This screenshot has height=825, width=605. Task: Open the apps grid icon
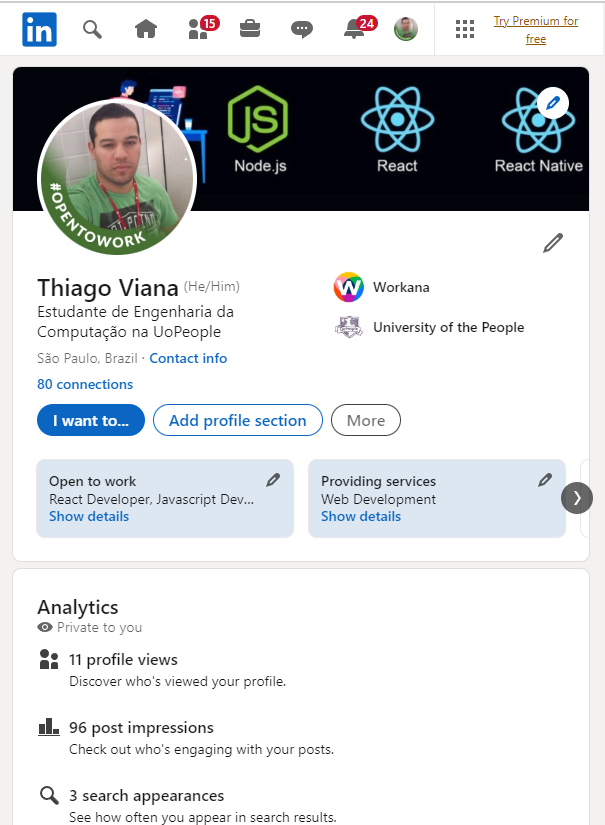tap(465, 29)
